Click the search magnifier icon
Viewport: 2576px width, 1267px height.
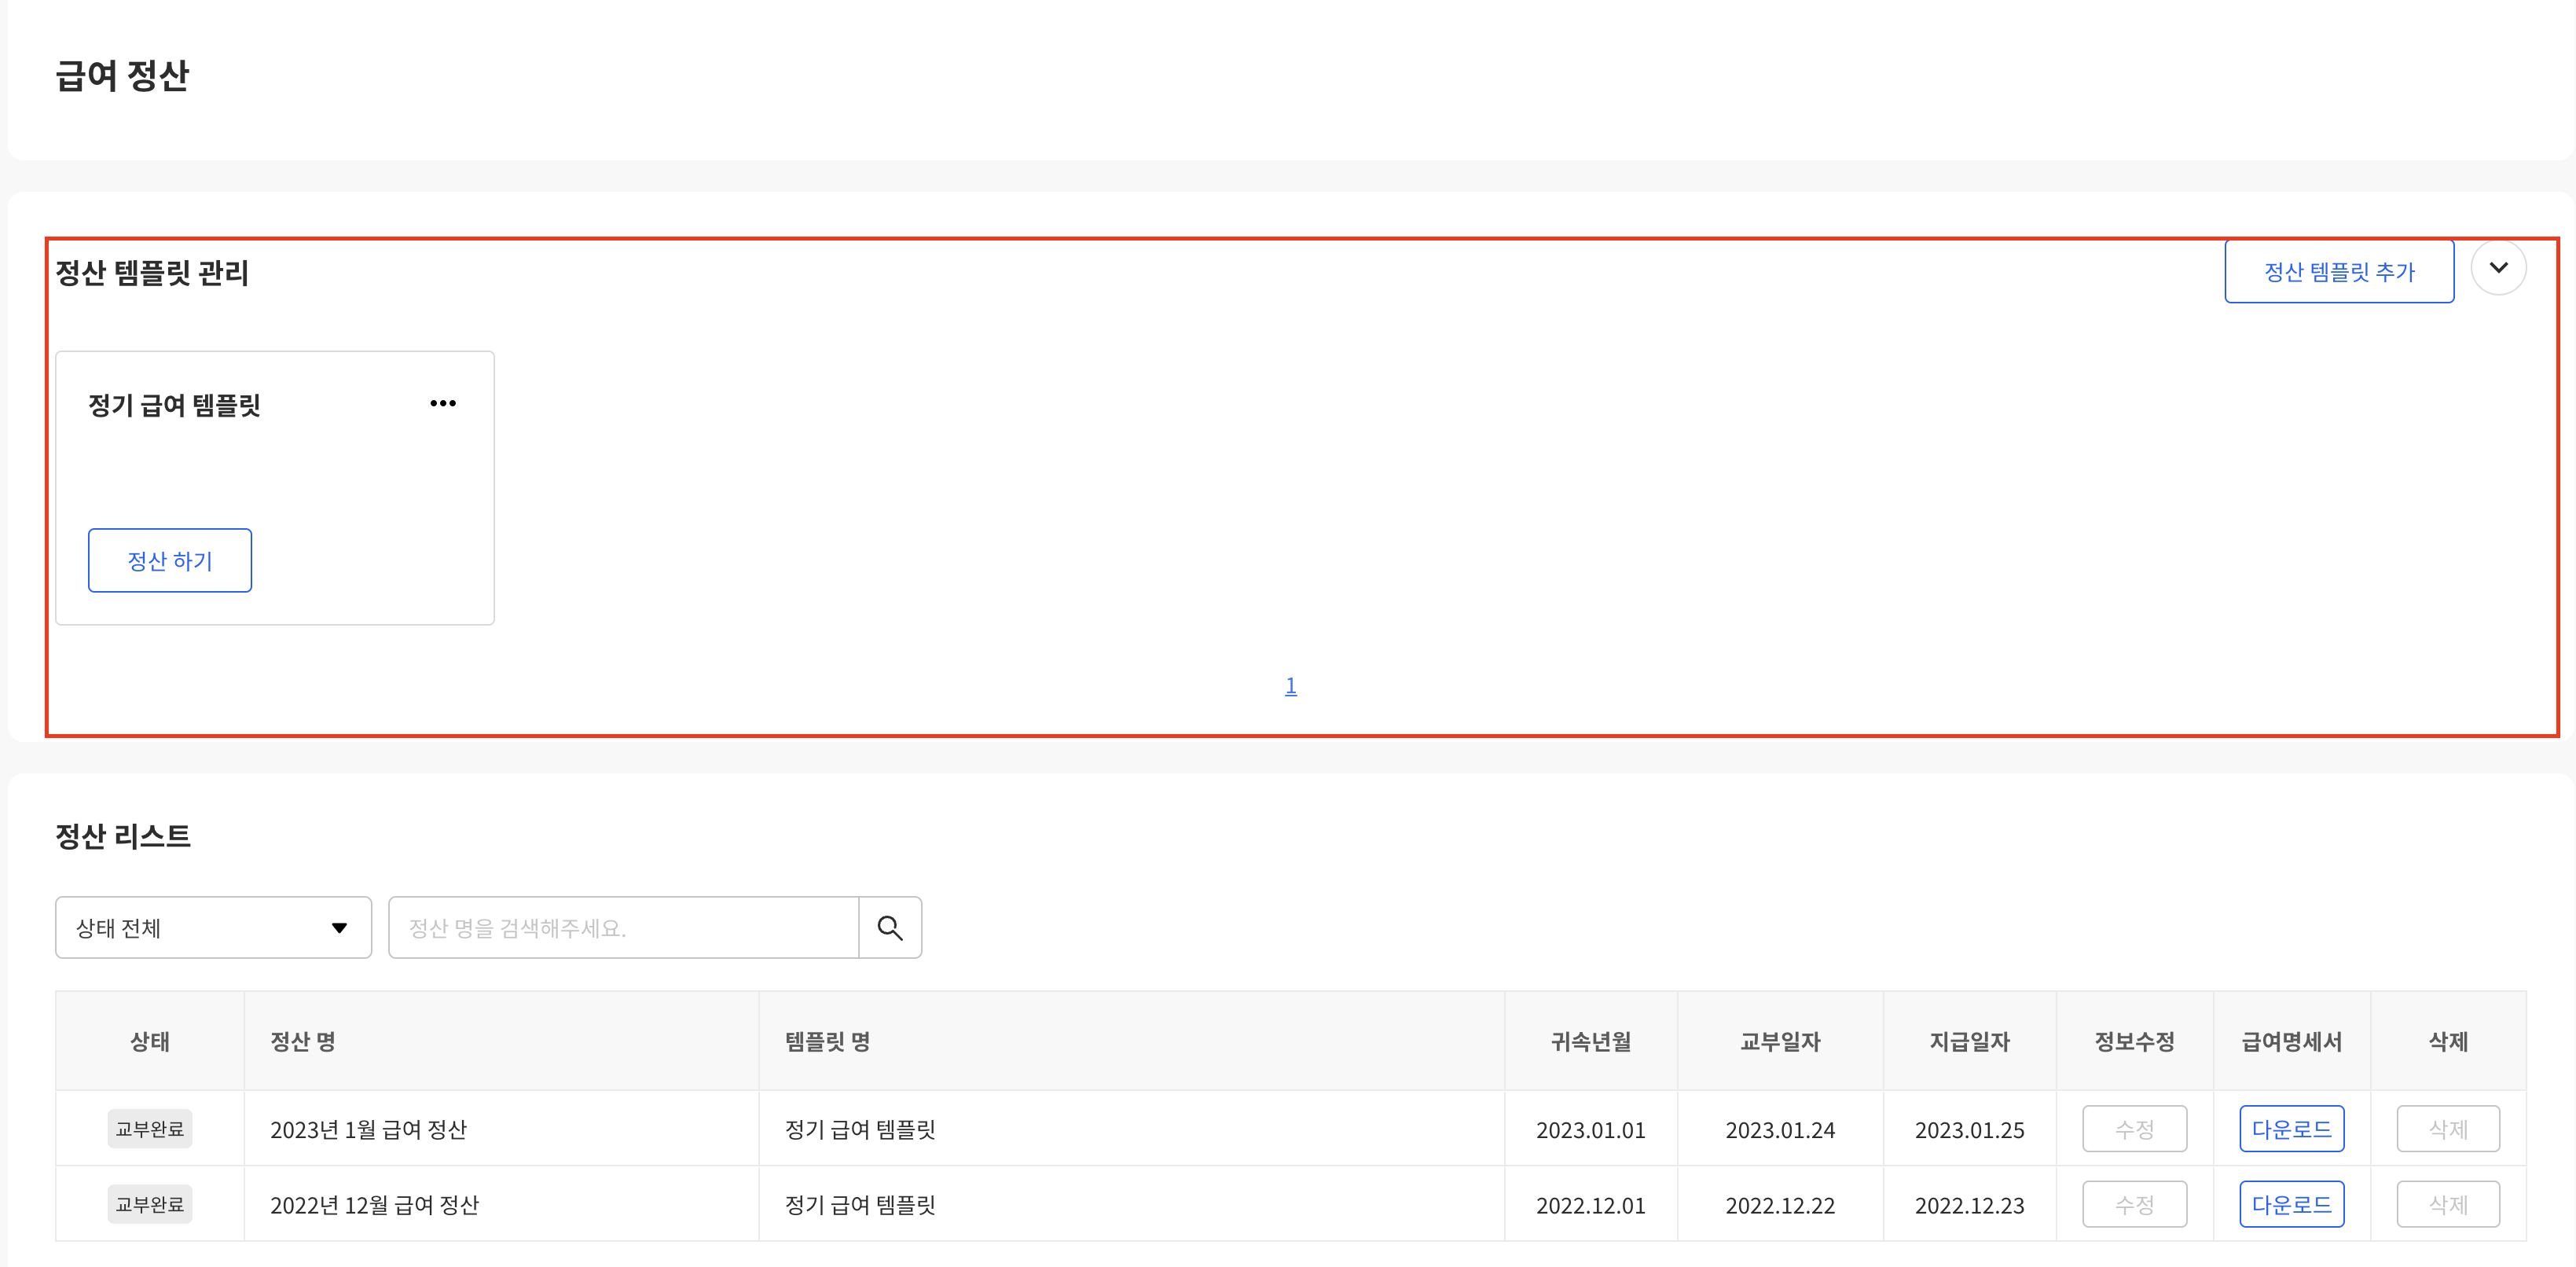pyautogui.click(x=890, y=927)
